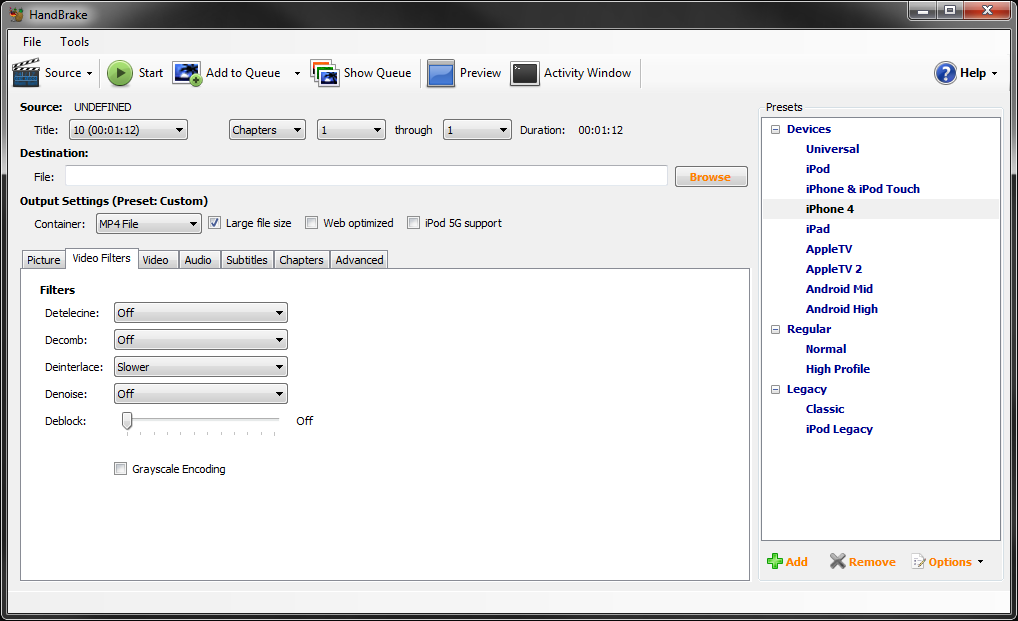Click the Preview screen icon

(x=441, y=73)
